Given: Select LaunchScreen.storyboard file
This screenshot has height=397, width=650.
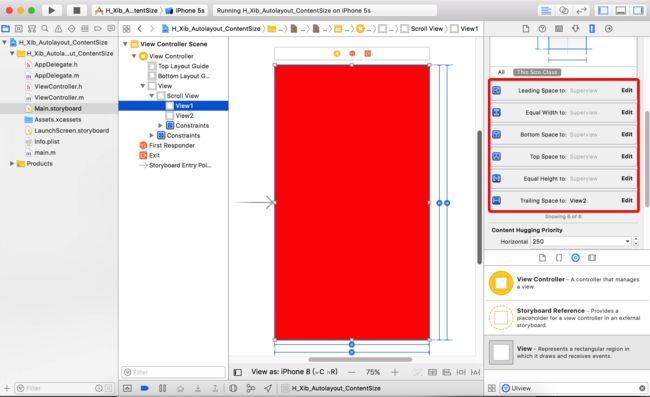Looking at the screenshot, I should coord(71,131).
